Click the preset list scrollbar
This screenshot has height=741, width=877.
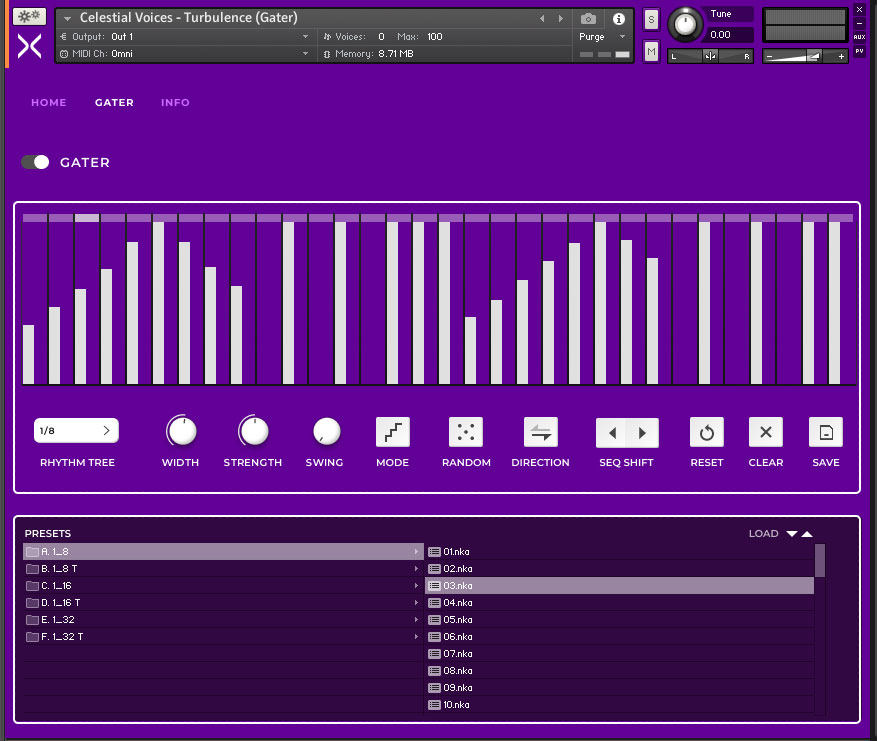[820, 560]
